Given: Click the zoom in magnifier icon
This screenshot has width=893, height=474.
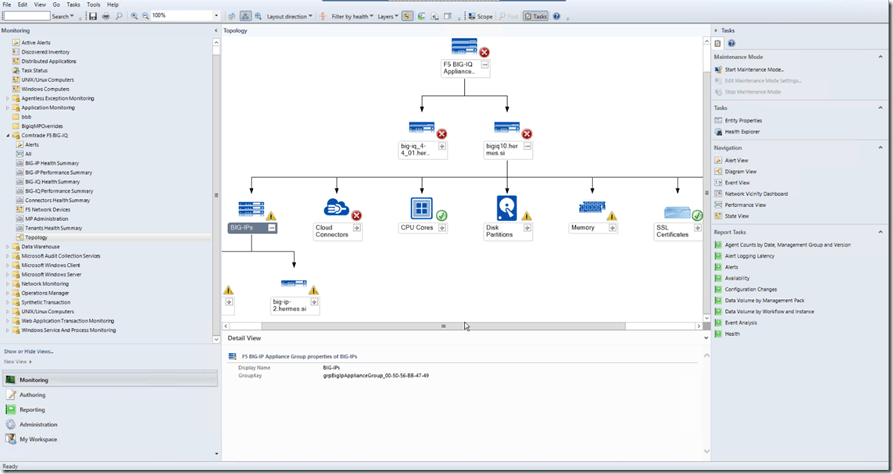Looking at the screenshot, I should [x=134, y=17].
